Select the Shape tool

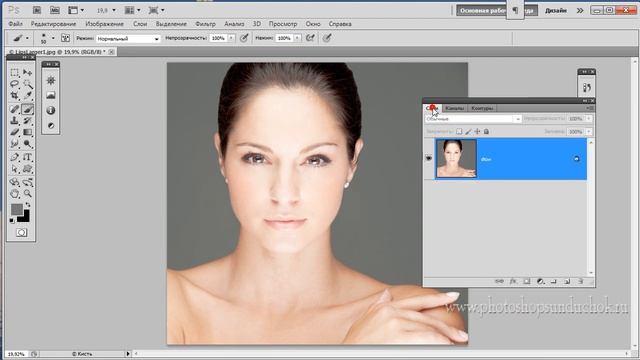click(x=27, y=169)
